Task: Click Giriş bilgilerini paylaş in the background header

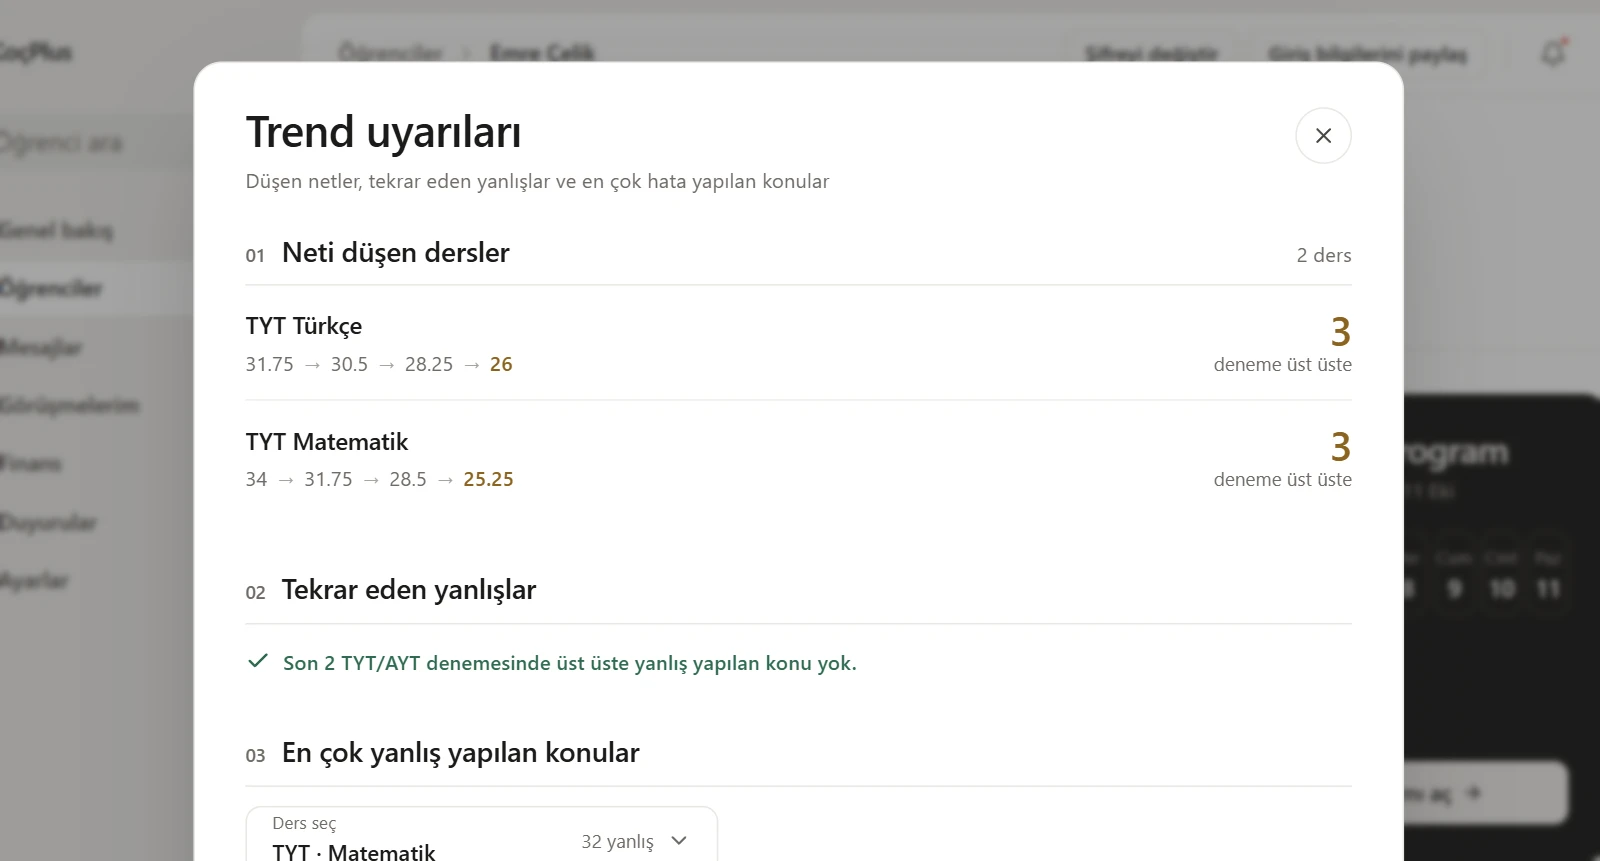Action: coord(1367,53)
